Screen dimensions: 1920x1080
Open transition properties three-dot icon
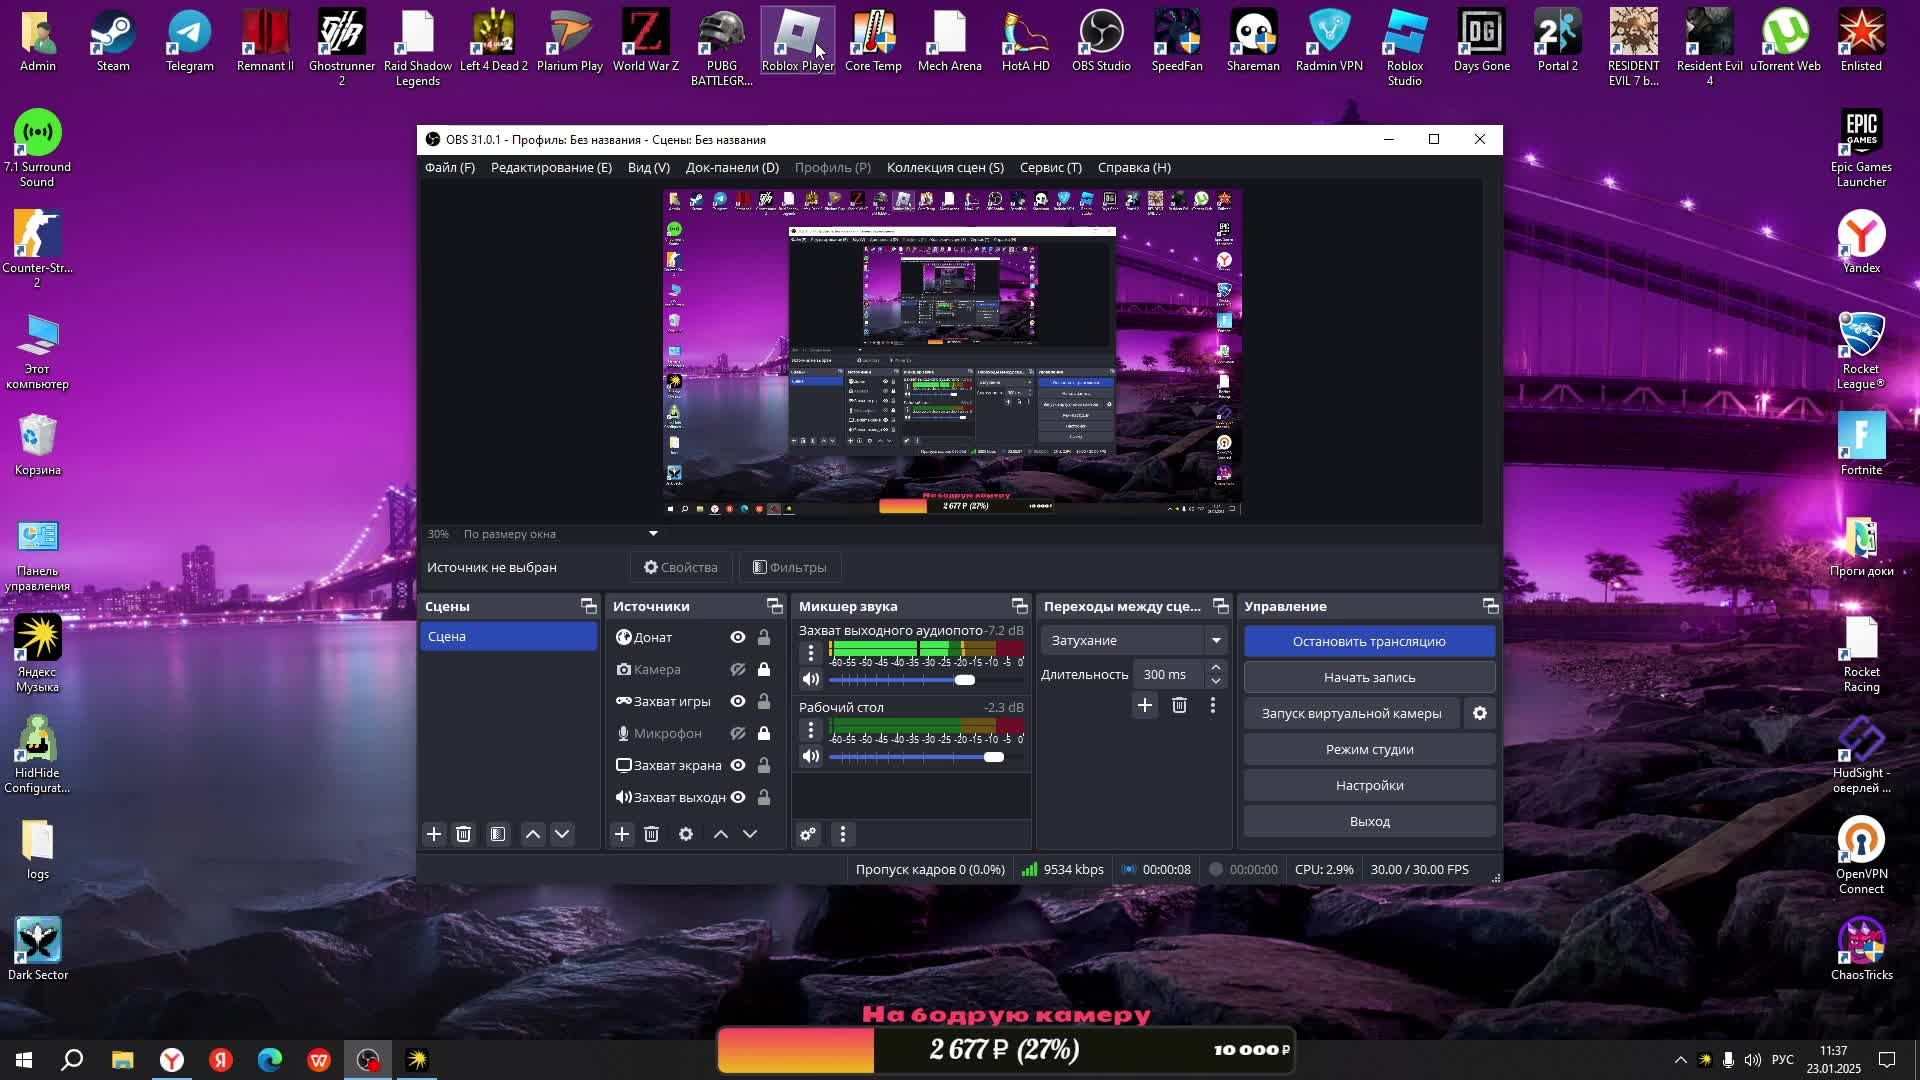click(x=1213, y=706)
